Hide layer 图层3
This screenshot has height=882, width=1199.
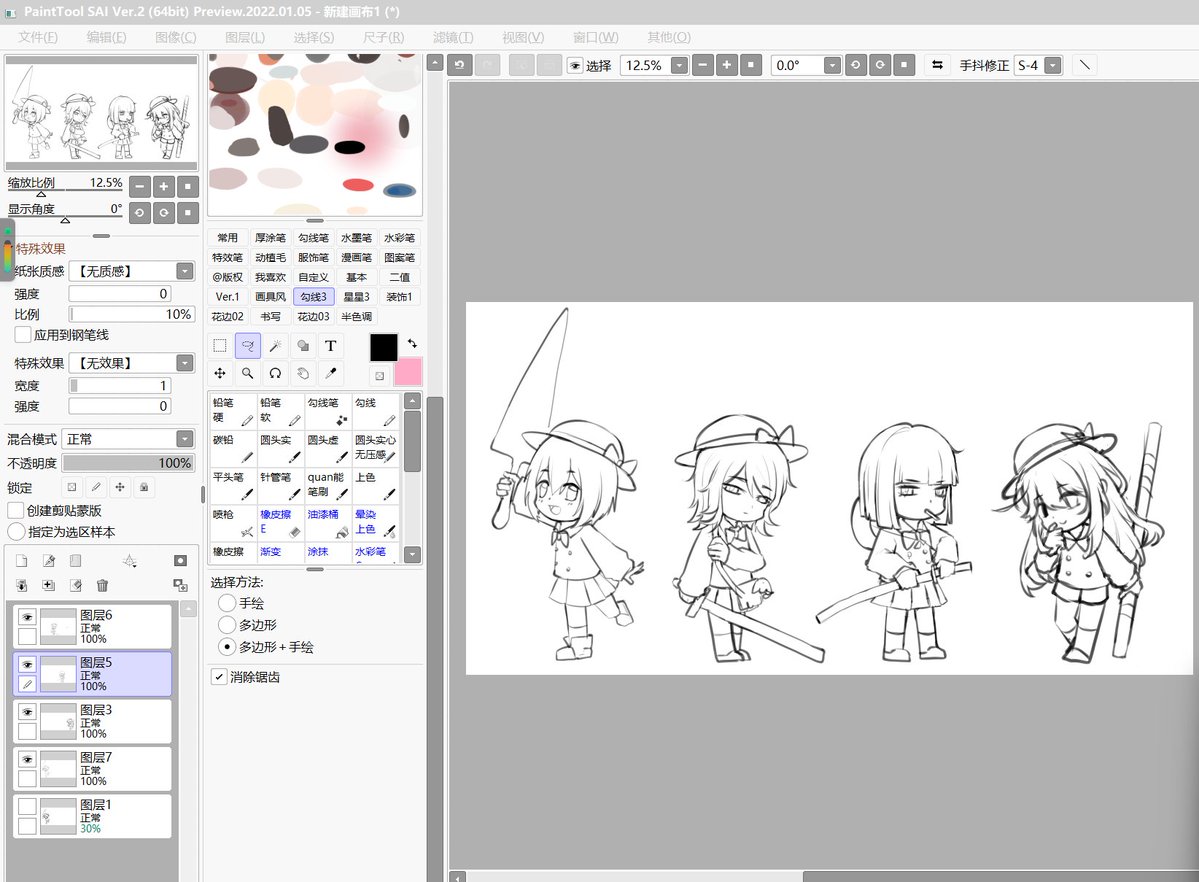coord(28,711)
